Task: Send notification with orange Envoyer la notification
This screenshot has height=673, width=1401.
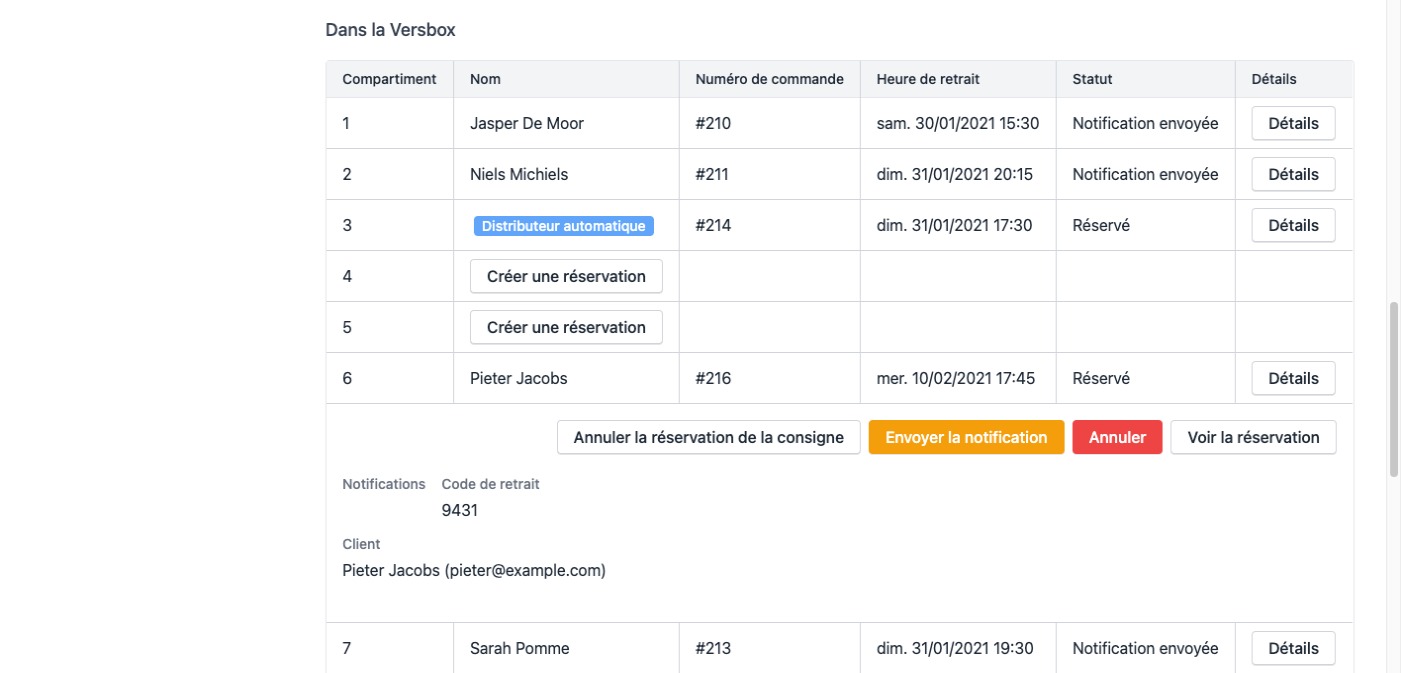Action: (966, 438)
